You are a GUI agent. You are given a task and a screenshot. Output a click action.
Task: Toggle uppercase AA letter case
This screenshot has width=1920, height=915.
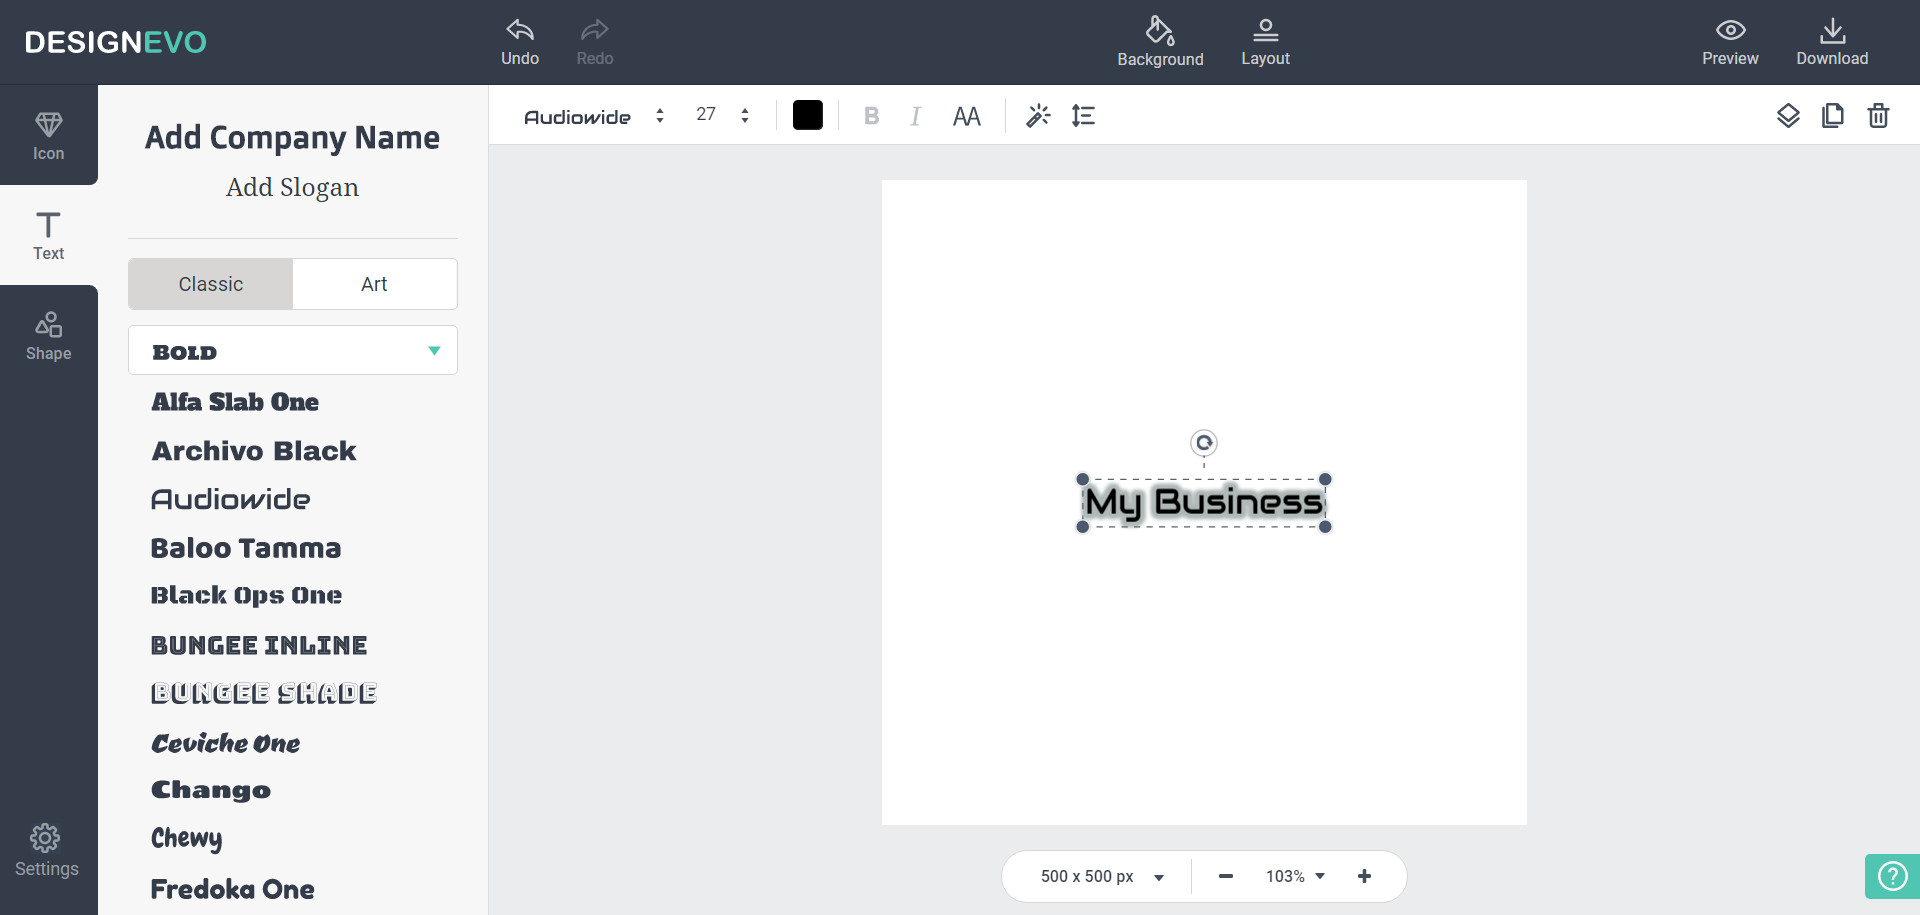pyautogui.click(x=966, y=116)
